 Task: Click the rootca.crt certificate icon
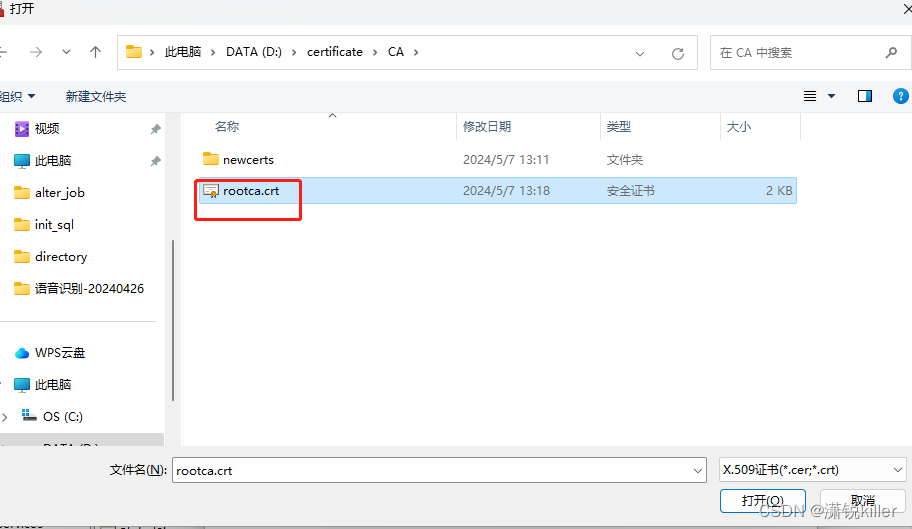click(211, 191)
